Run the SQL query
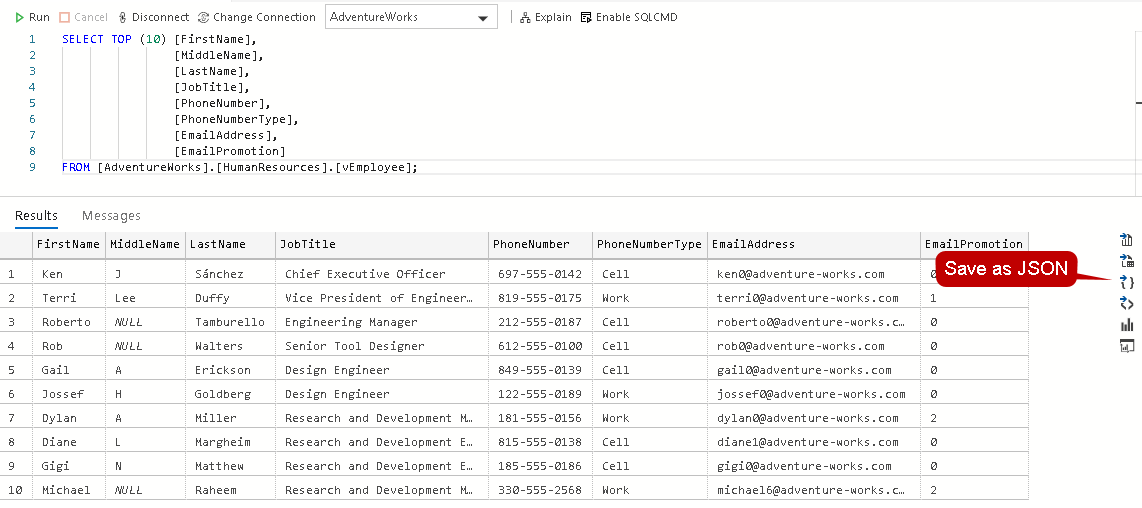This screenshot has height=508, width=1142. click(32, 17)
